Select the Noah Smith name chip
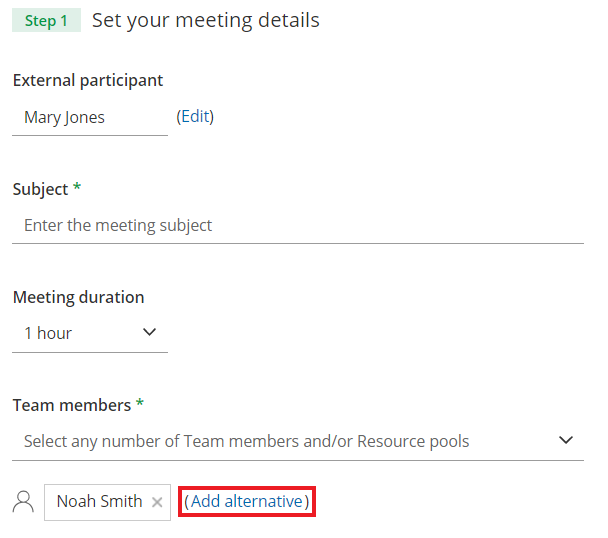The height and width of the screenshot is (538, 608). tap(99, 502)
